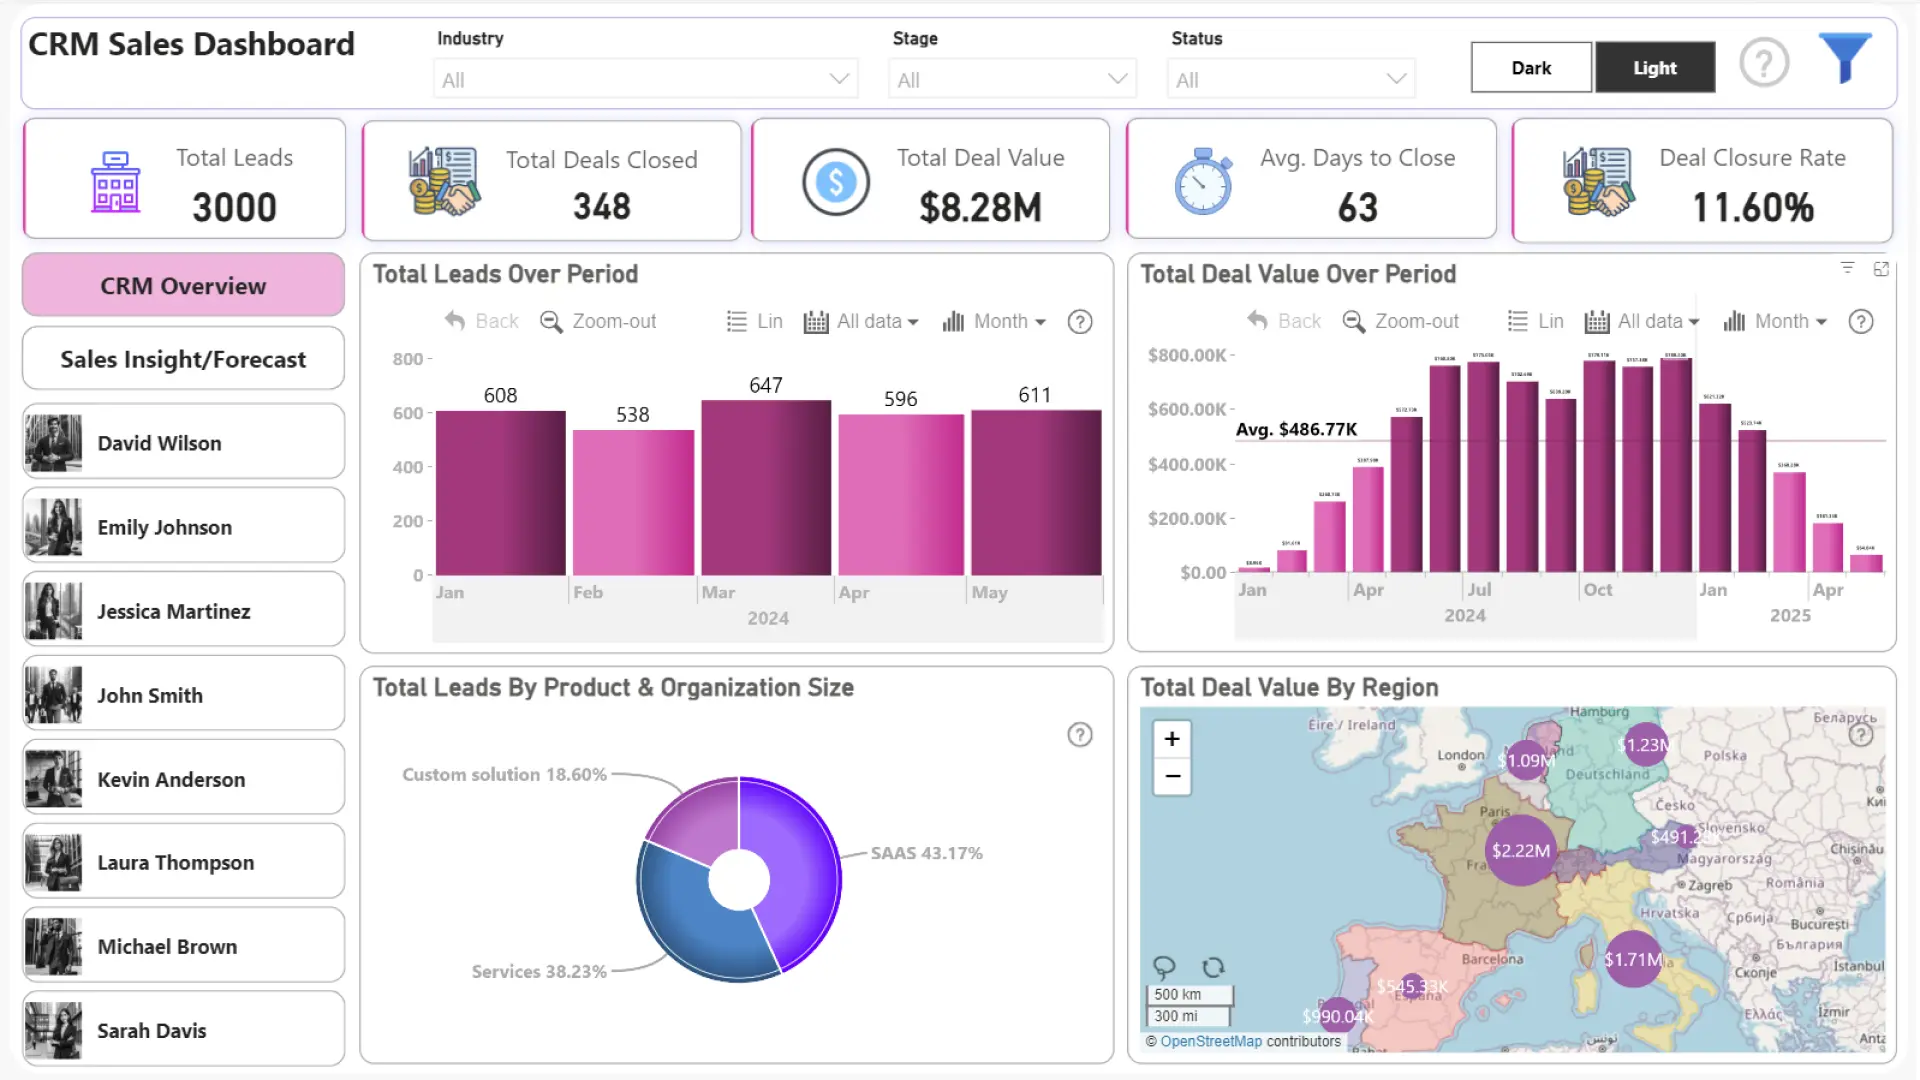Open Month dropdown in Total Leads chart
The width and height of the screenshot is (1920, 1080).
coord(994,321)
